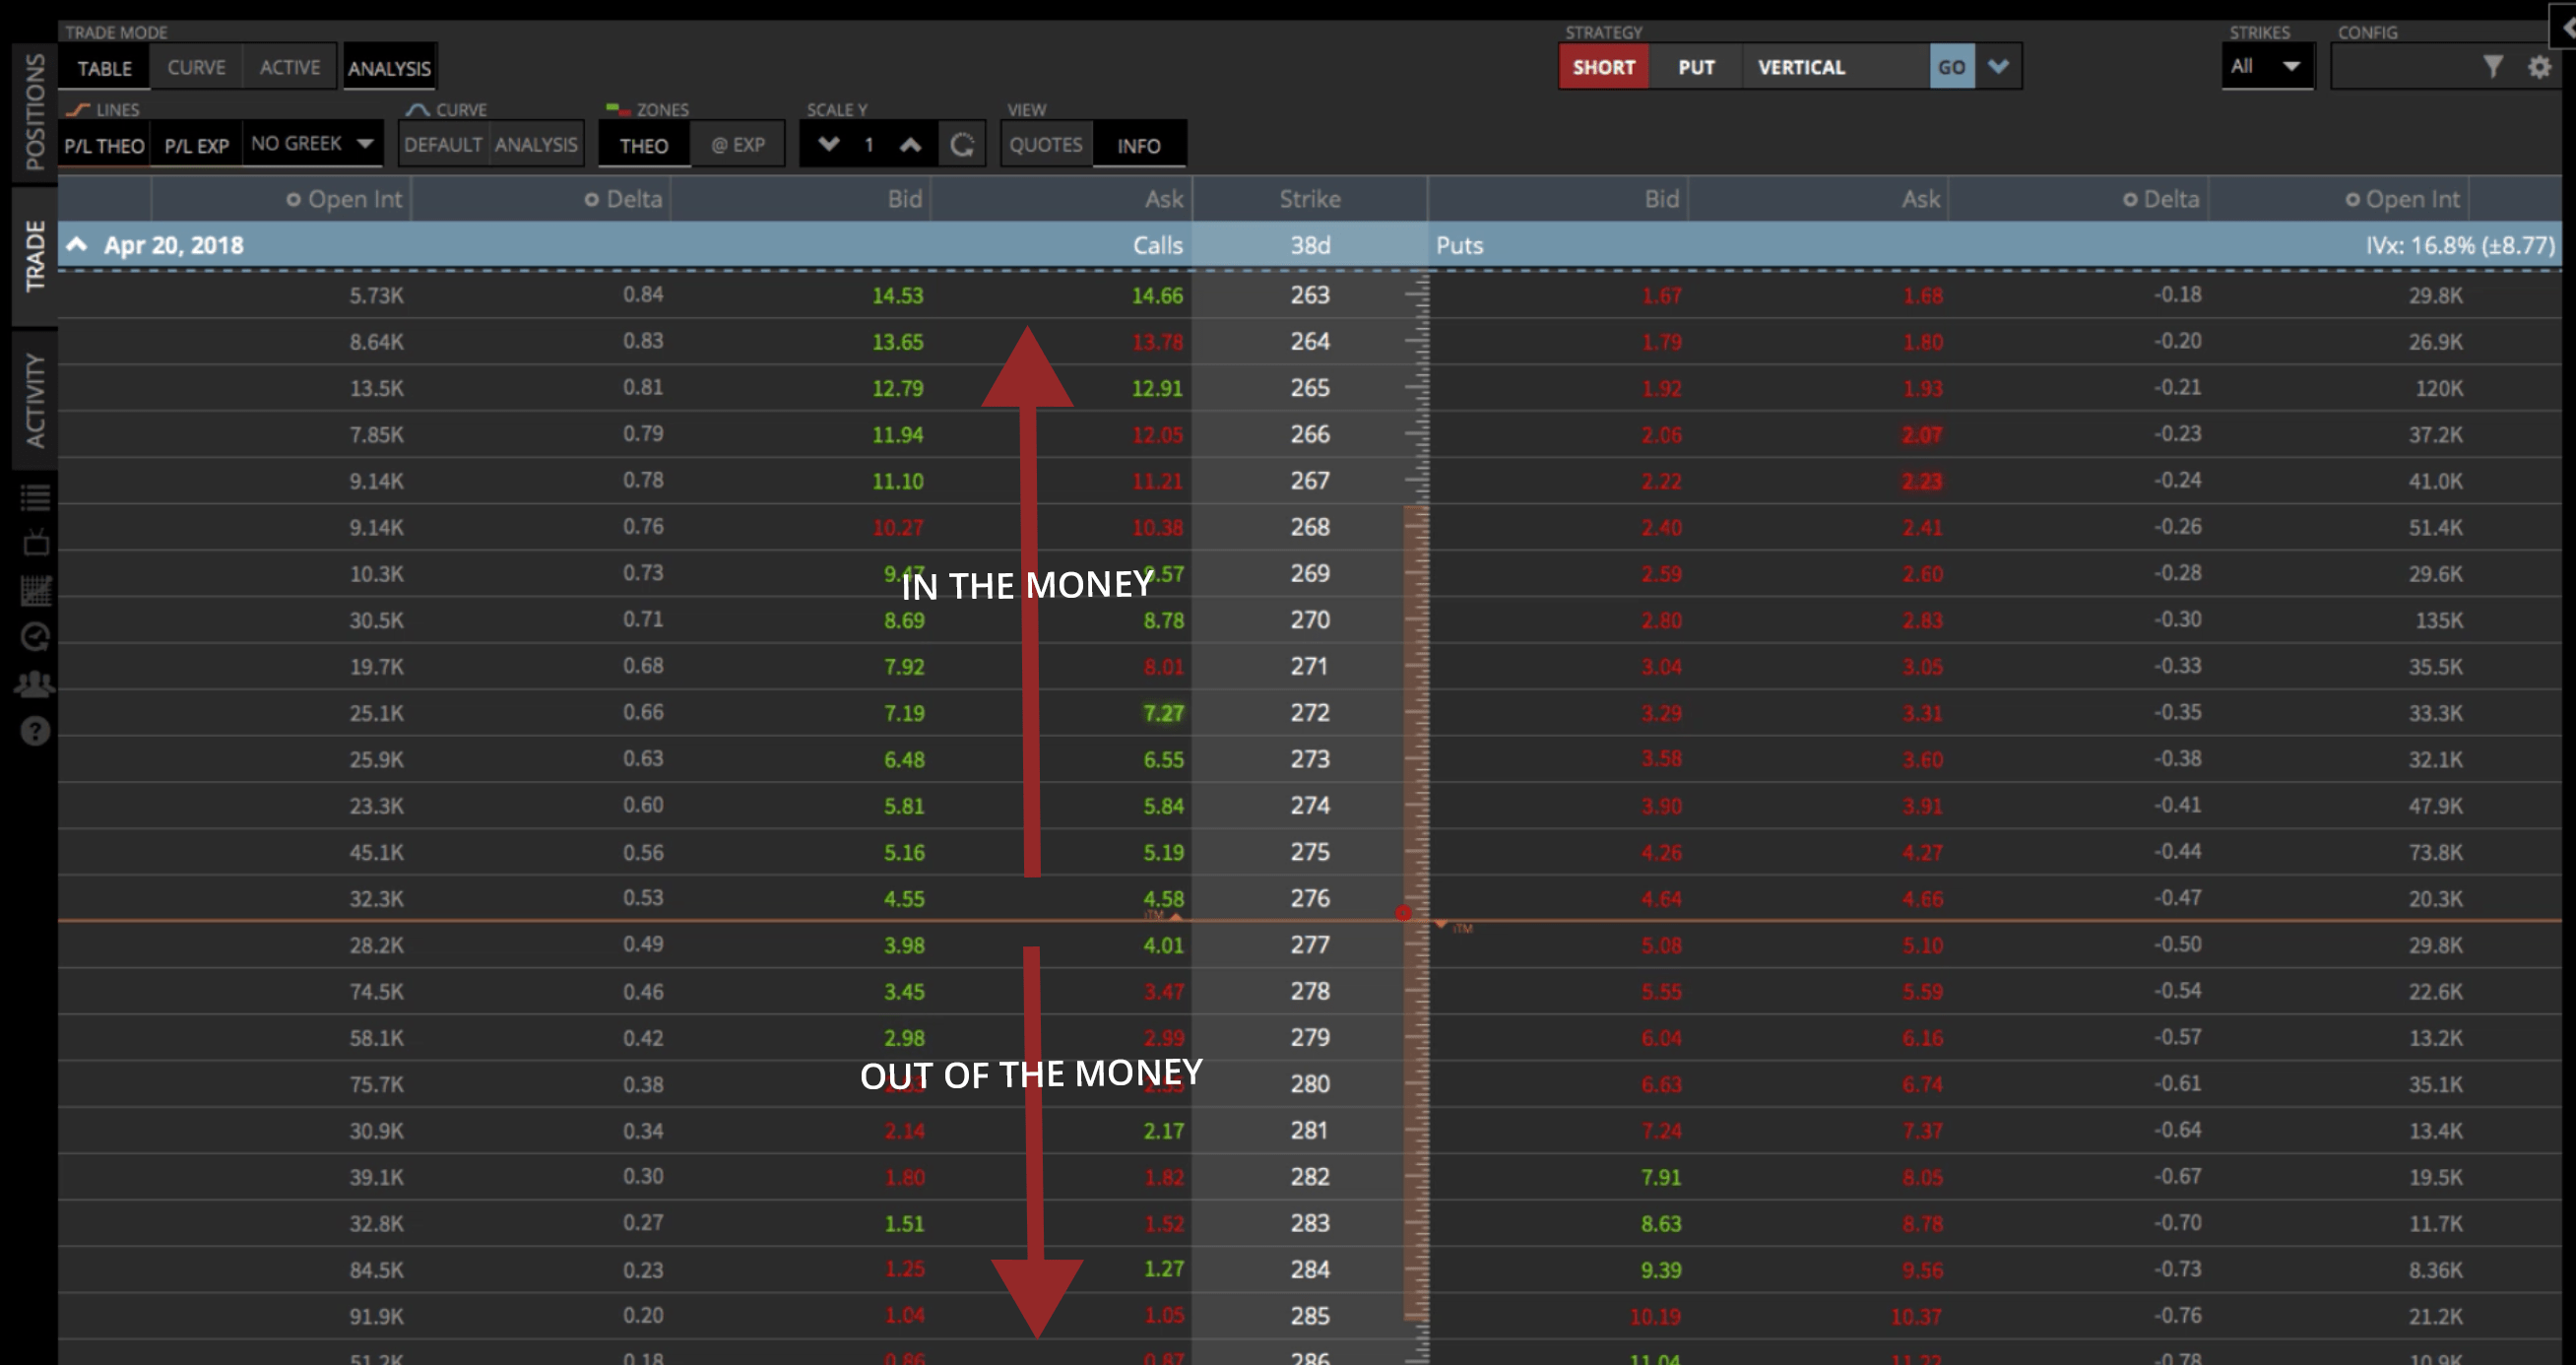Click the Strike column header
Viewport: 2576px width, 1365px height.
point(1310,199)
